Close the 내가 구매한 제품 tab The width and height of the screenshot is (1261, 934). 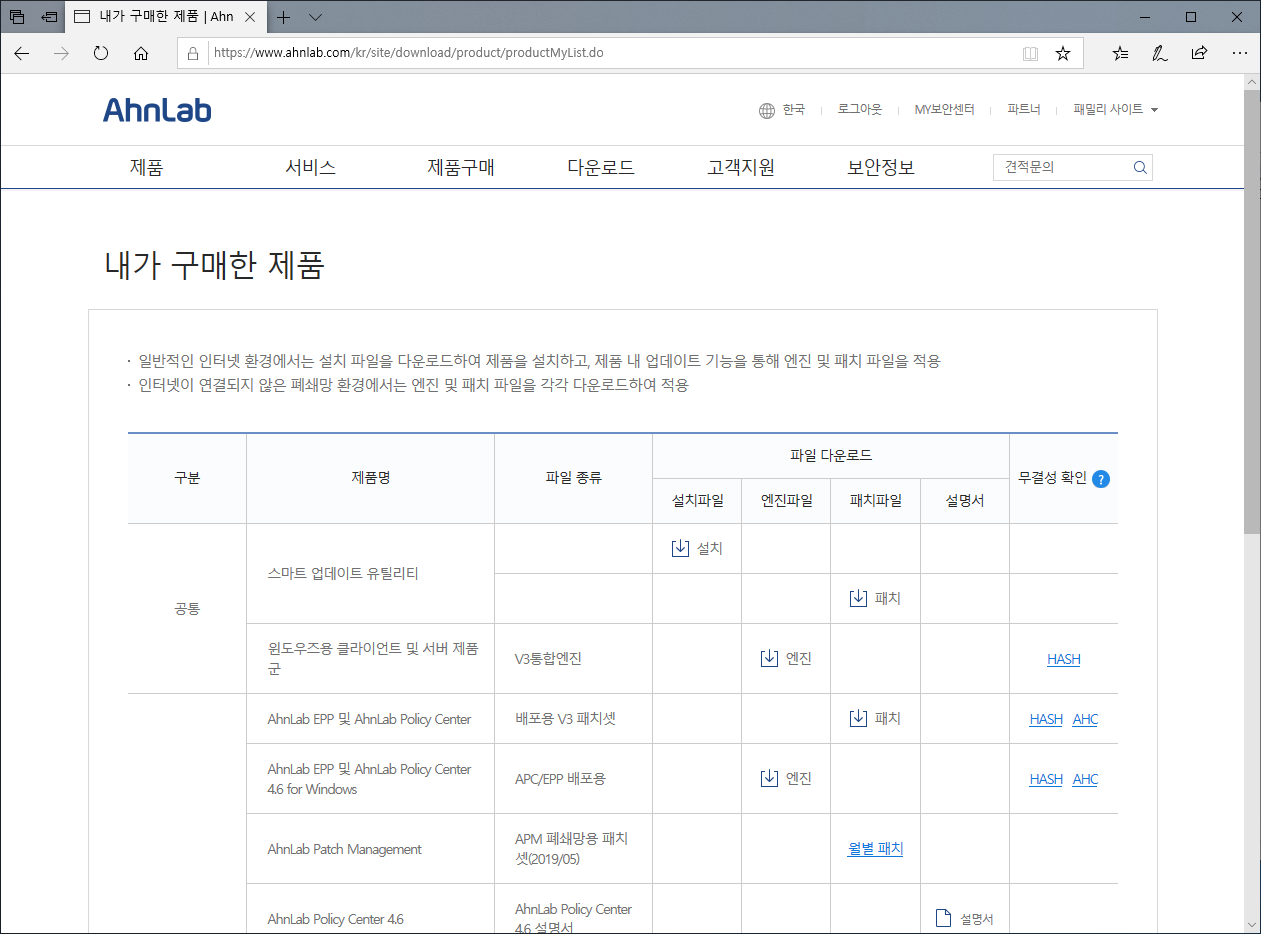(x=250, y=17)
